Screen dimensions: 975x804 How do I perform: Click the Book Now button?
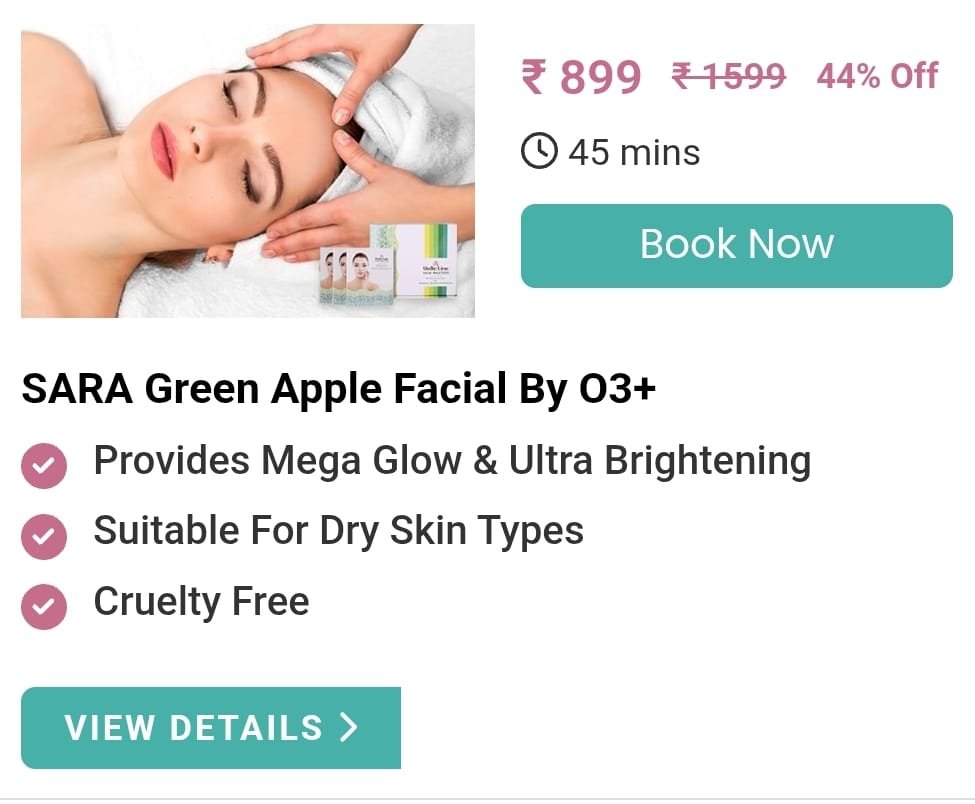(736, 246)
